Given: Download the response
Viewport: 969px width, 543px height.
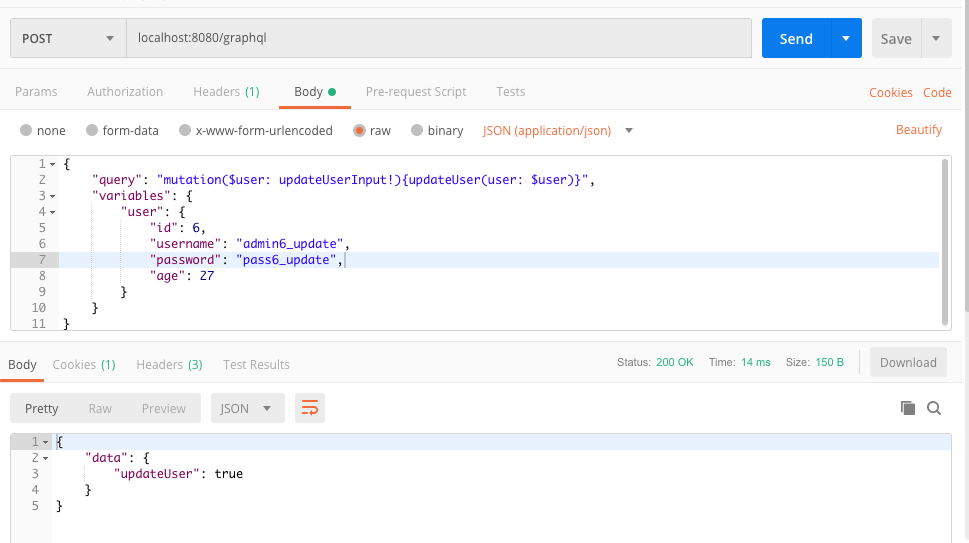Looking at the screenshot, I should 908,363.
